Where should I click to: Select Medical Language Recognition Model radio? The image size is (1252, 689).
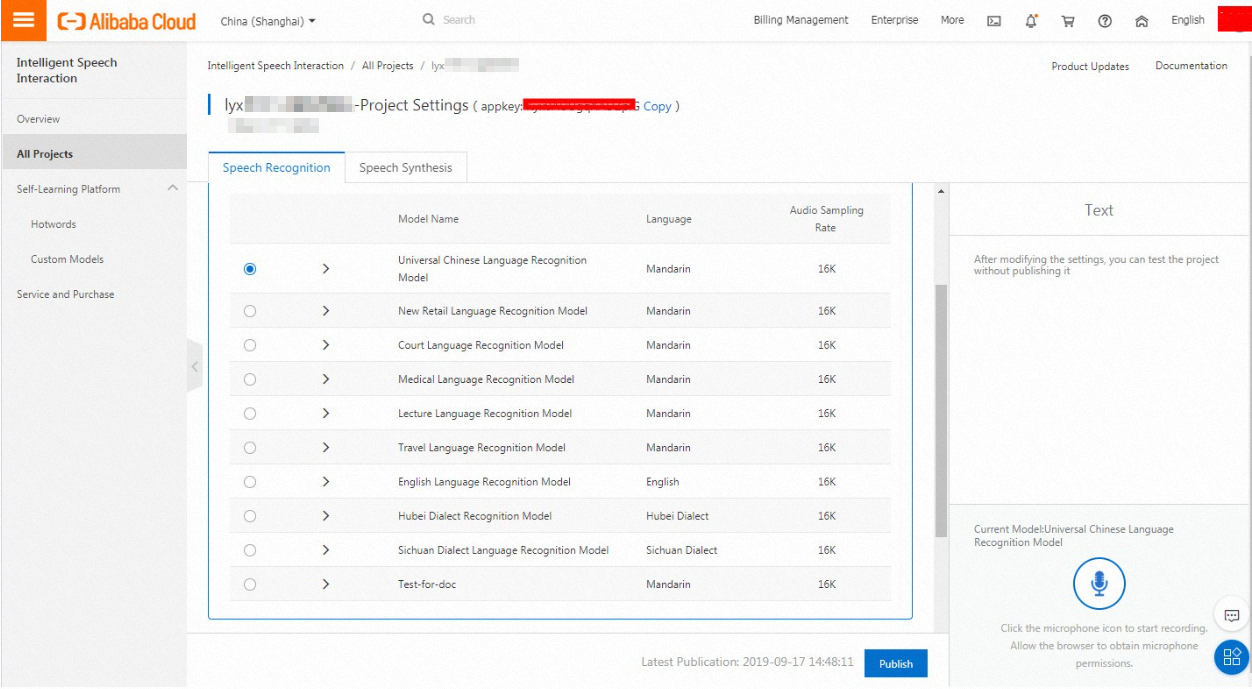tap(250, 379)
